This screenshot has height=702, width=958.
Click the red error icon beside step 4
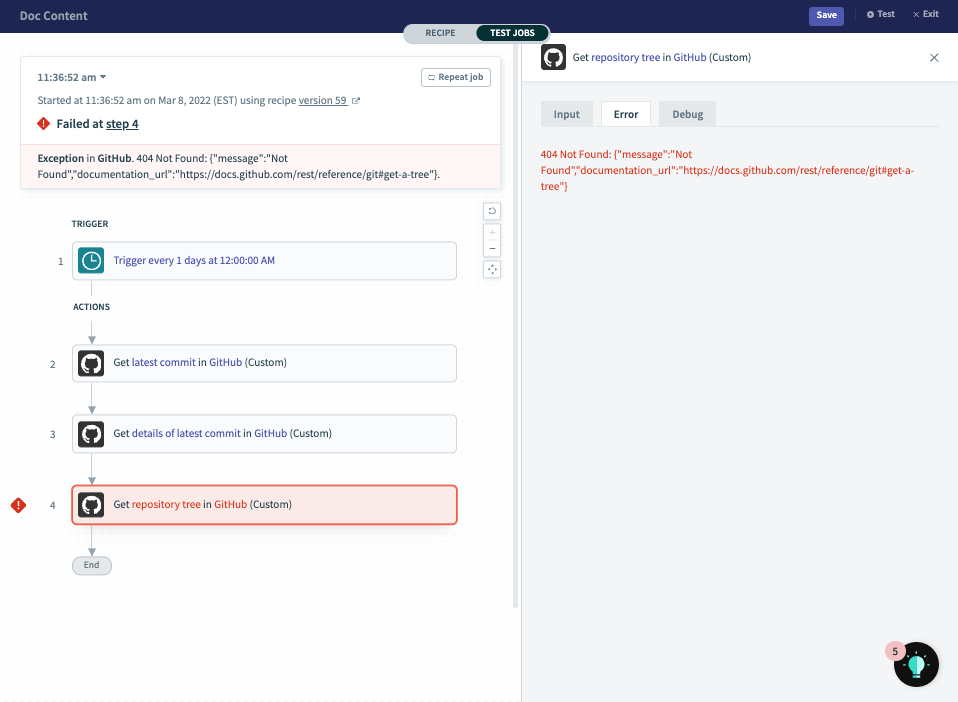18,505
